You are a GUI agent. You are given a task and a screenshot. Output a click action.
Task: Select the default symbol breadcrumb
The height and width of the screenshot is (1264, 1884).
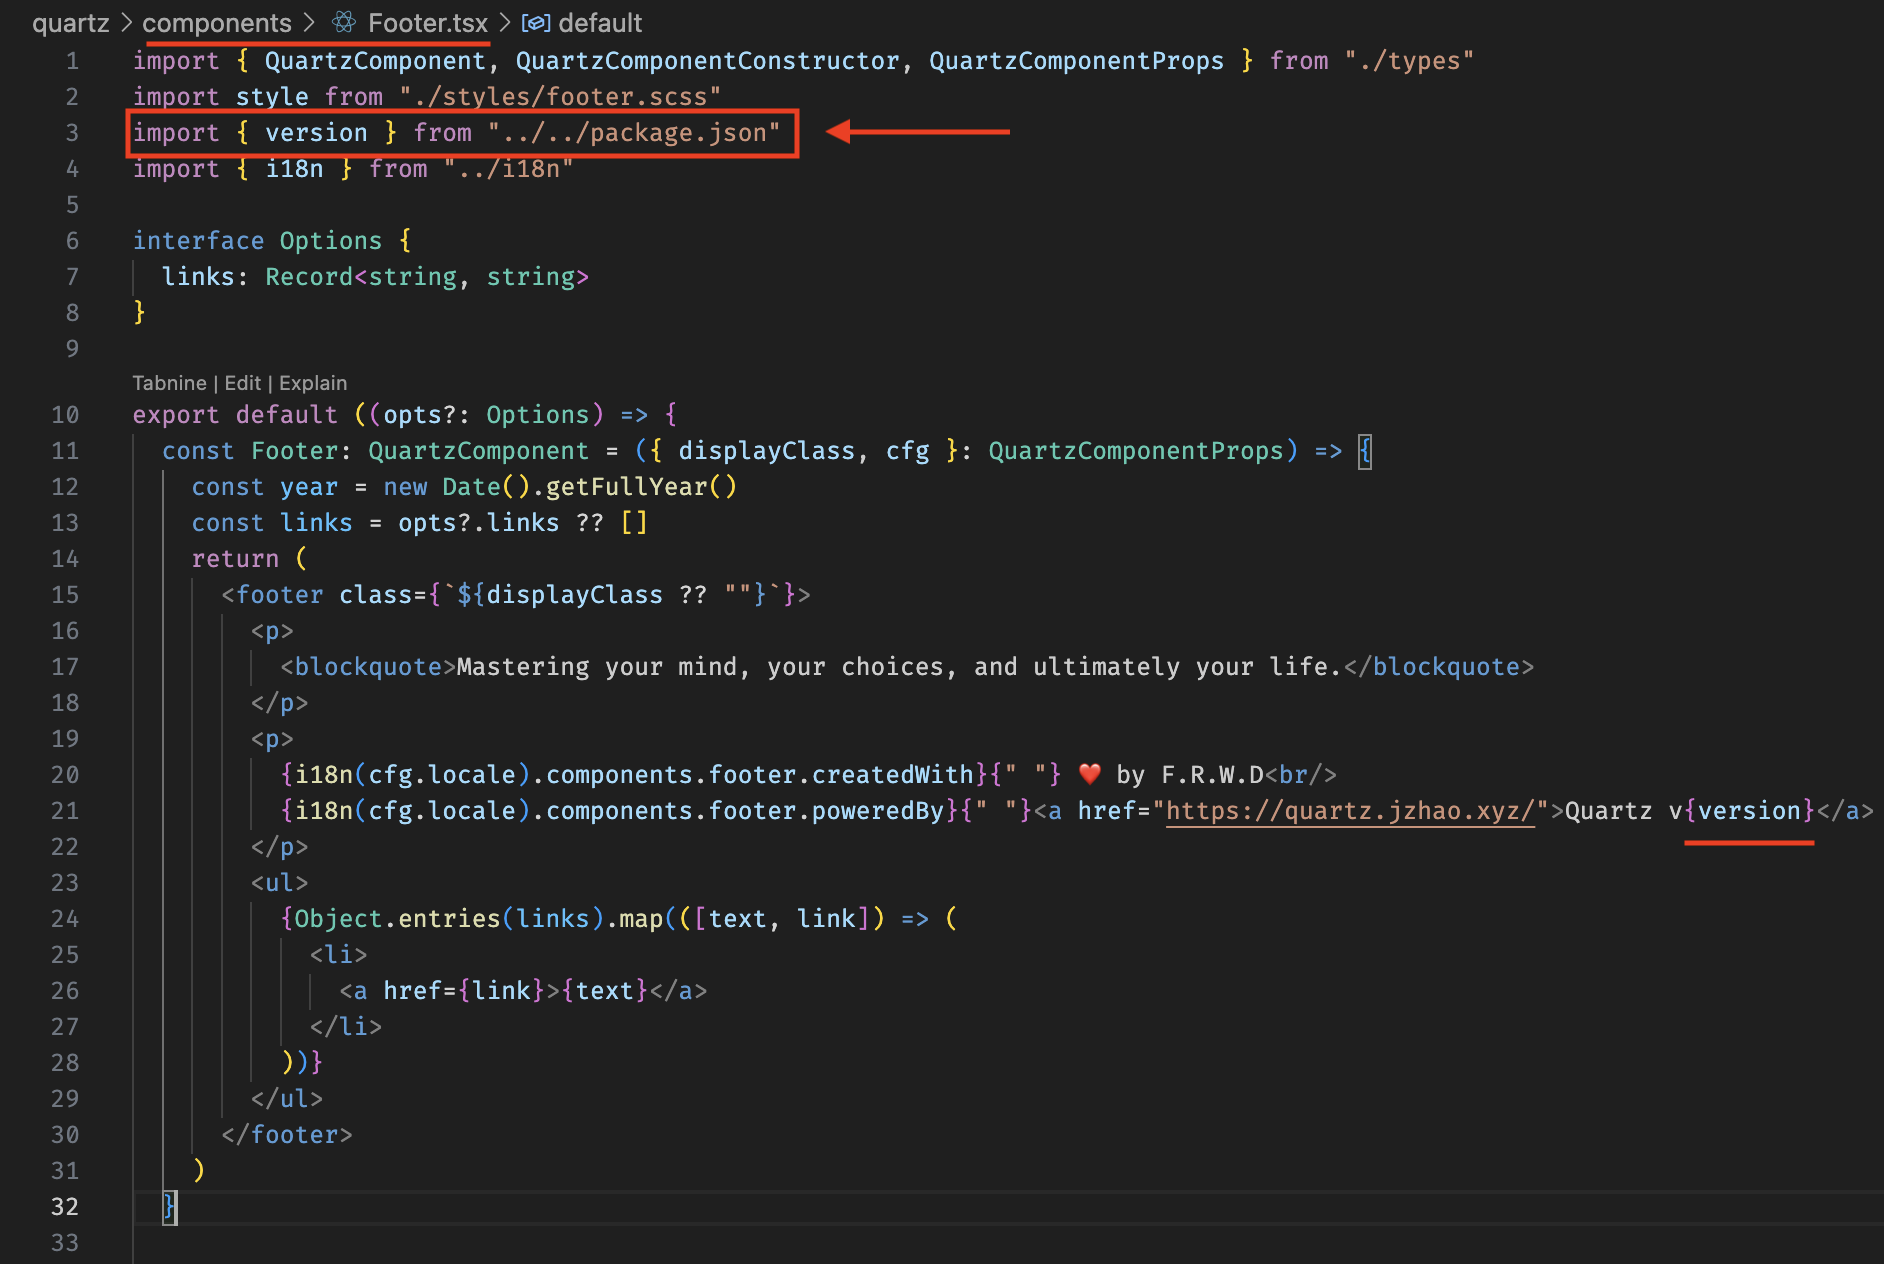pyautogui.click(x=600, y=22)
